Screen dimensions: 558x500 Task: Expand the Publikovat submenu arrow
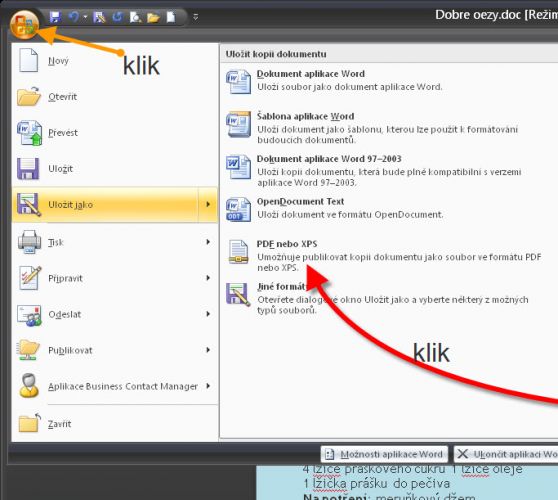click(x=208, y=350)
